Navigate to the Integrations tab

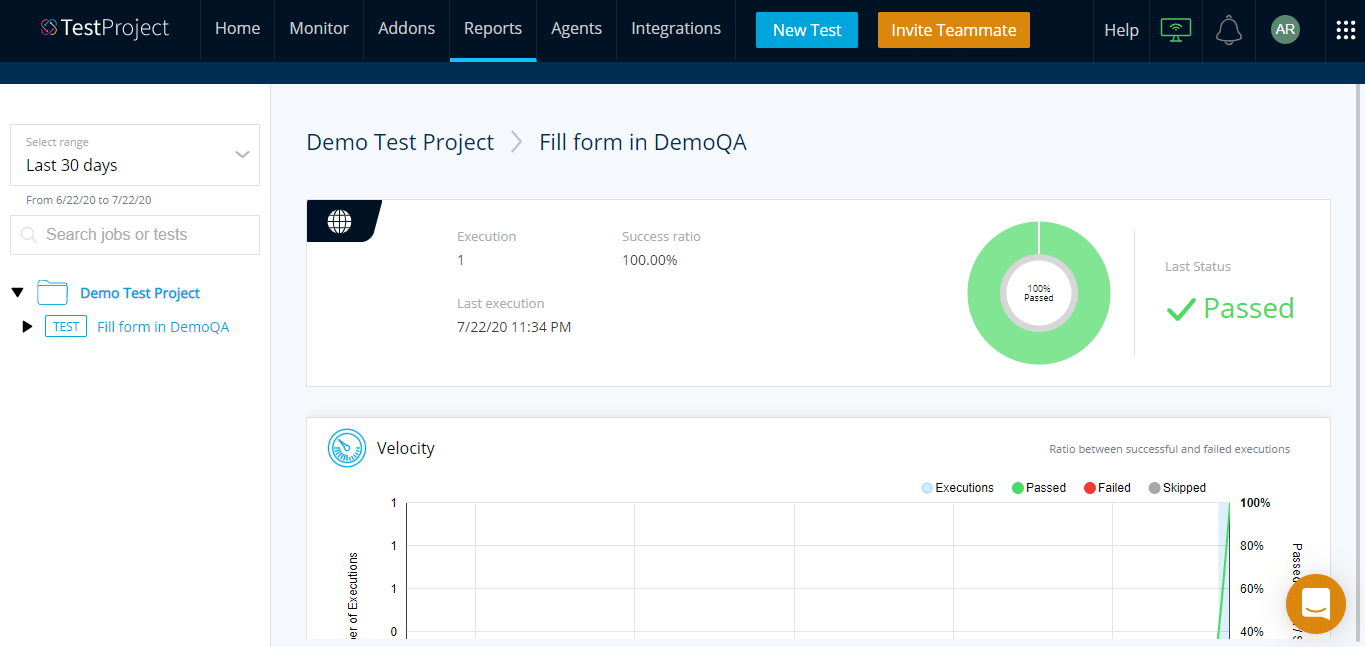pyautogui.click(x=676, y=30)
